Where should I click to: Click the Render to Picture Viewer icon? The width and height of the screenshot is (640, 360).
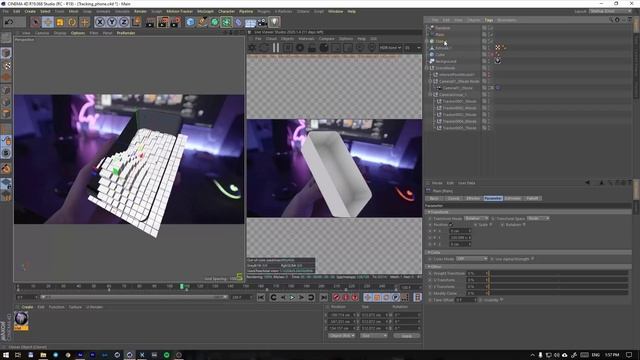(x=163, y=22)
